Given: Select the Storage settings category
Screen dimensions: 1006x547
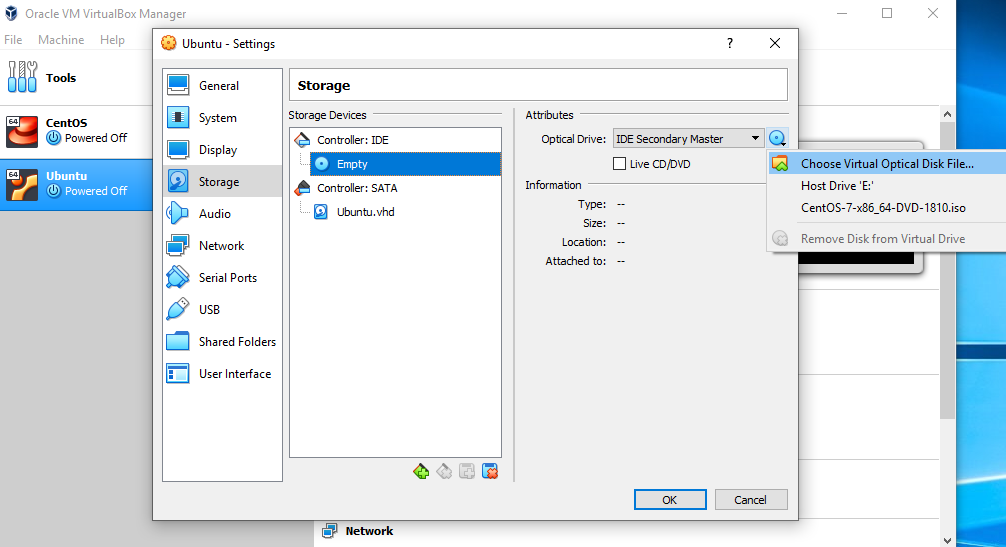Looking at the screenshot, I should coord(222,181).
